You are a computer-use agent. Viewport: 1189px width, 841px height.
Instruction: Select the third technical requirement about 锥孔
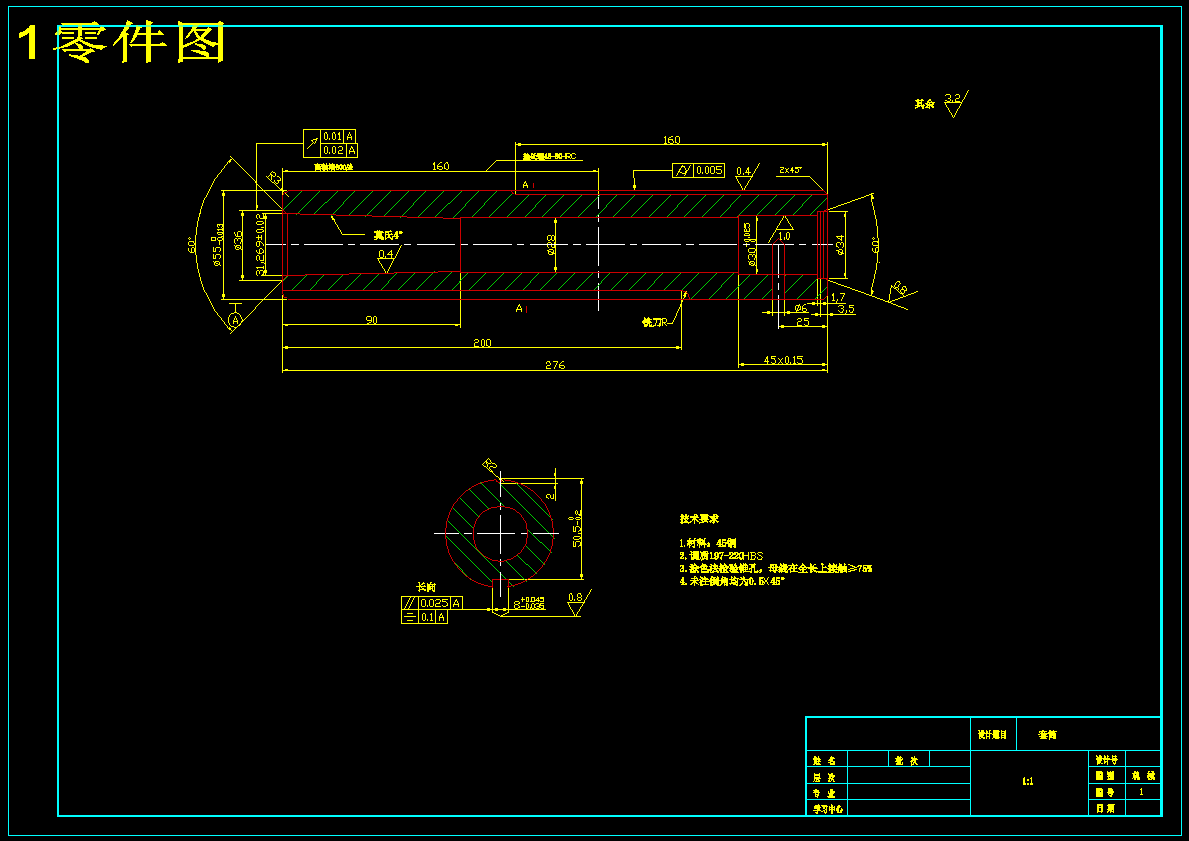click(776, 568)
